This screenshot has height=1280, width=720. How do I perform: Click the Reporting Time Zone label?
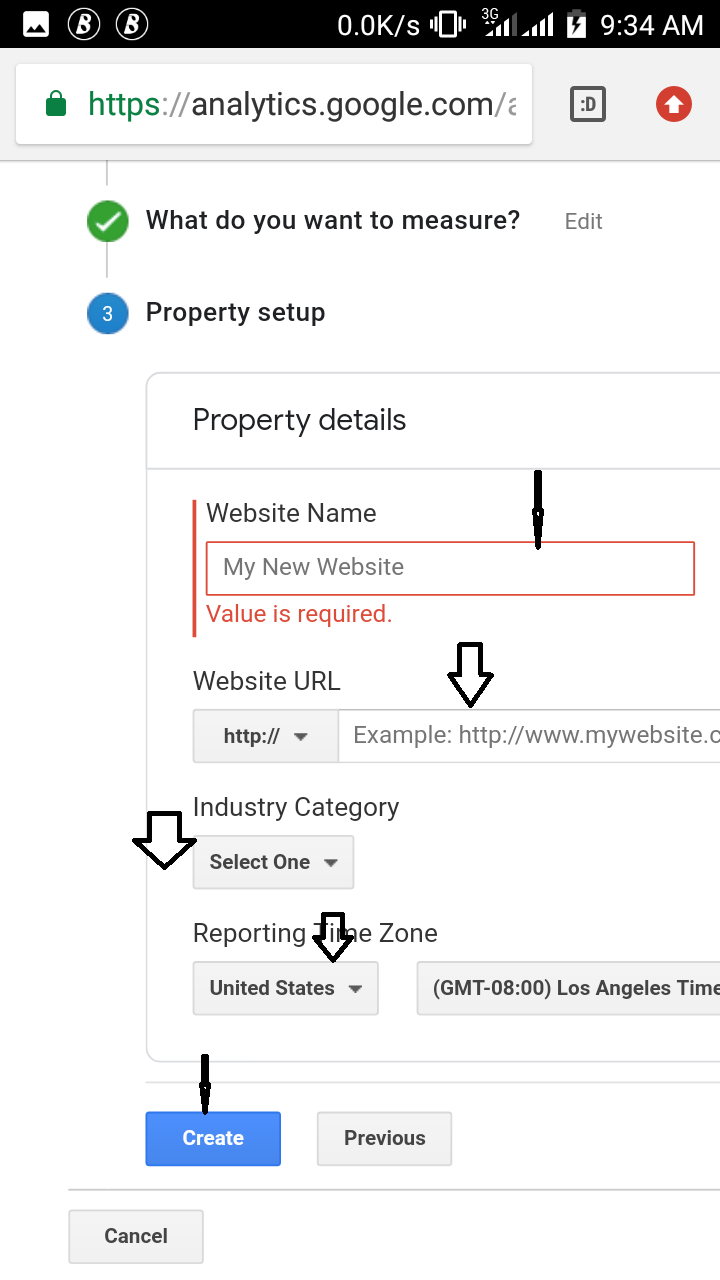coord(315,933)
